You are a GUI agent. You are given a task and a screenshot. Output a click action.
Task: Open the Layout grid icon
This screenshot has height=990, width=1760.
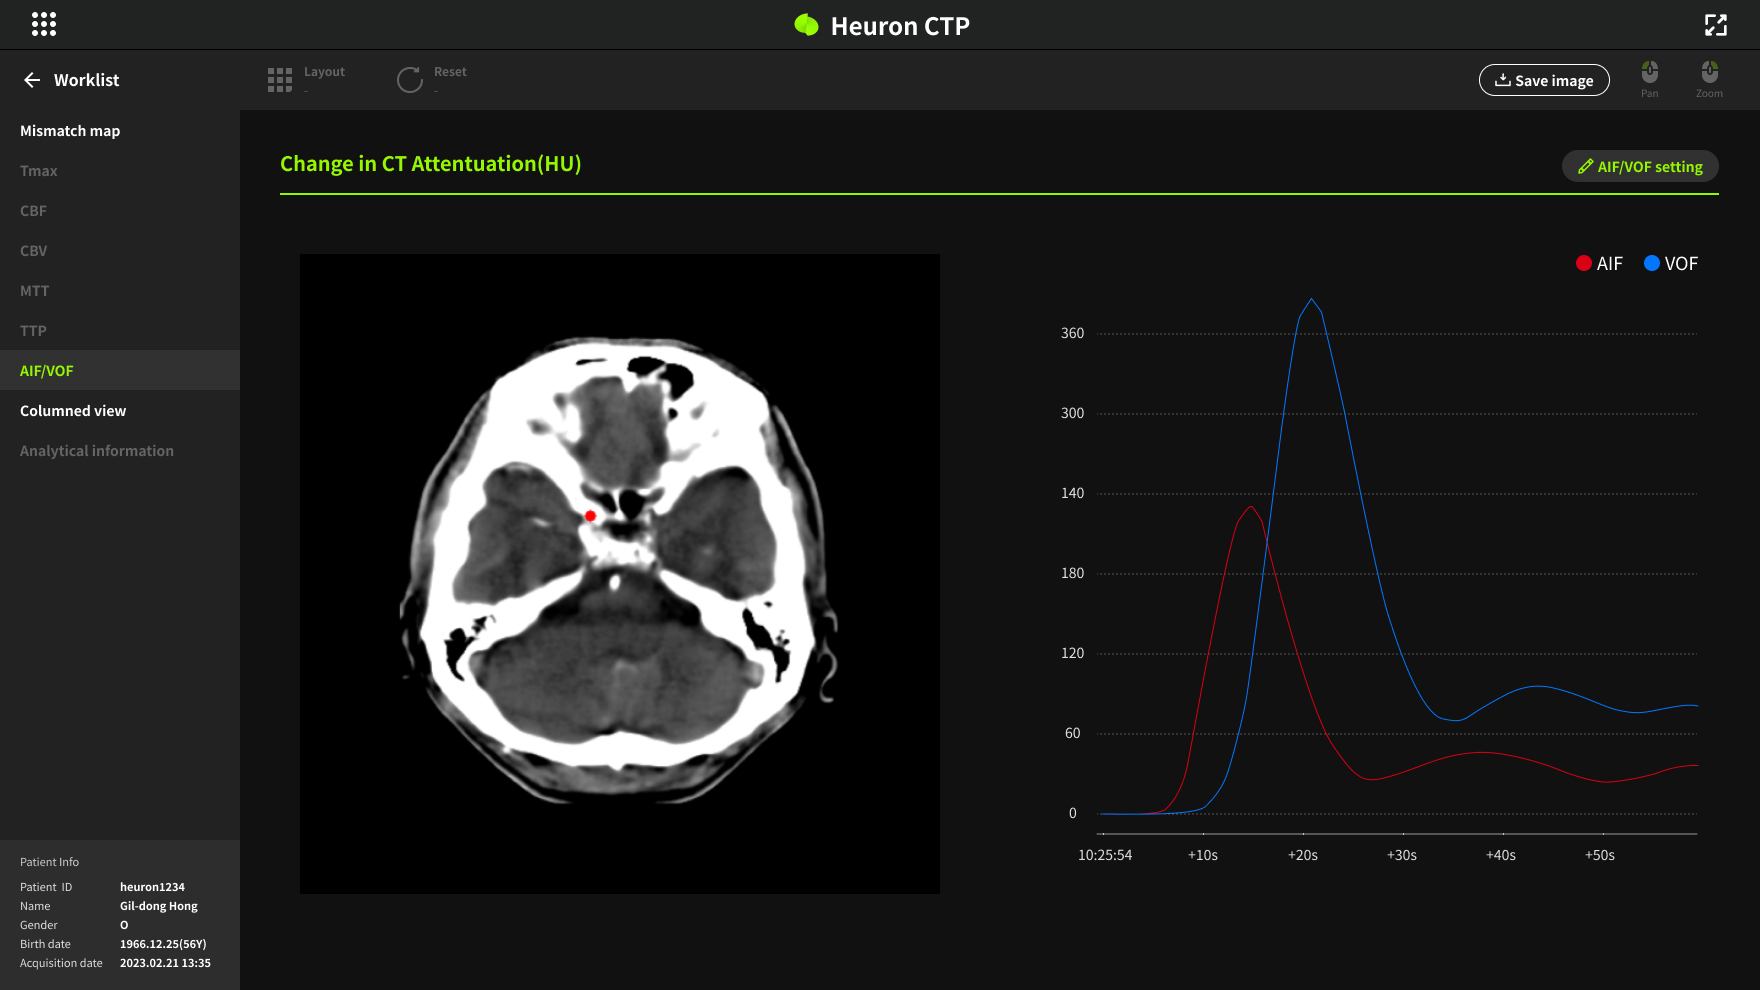coord(280,80)
